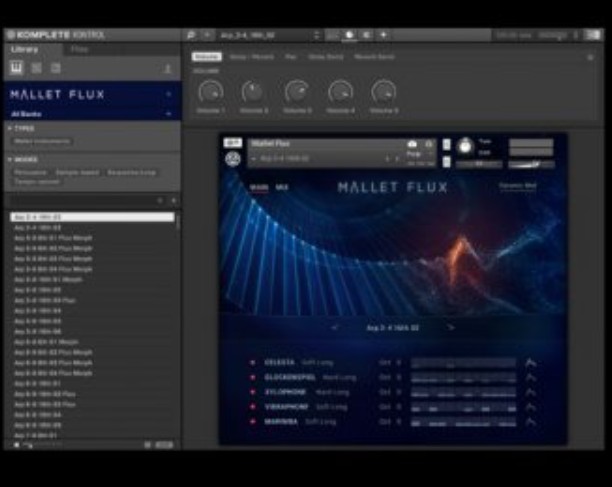The height and width of the screenshot is (487, 612).
Task: Select the Mallet Instruments type tag
Action: (42, 141)
